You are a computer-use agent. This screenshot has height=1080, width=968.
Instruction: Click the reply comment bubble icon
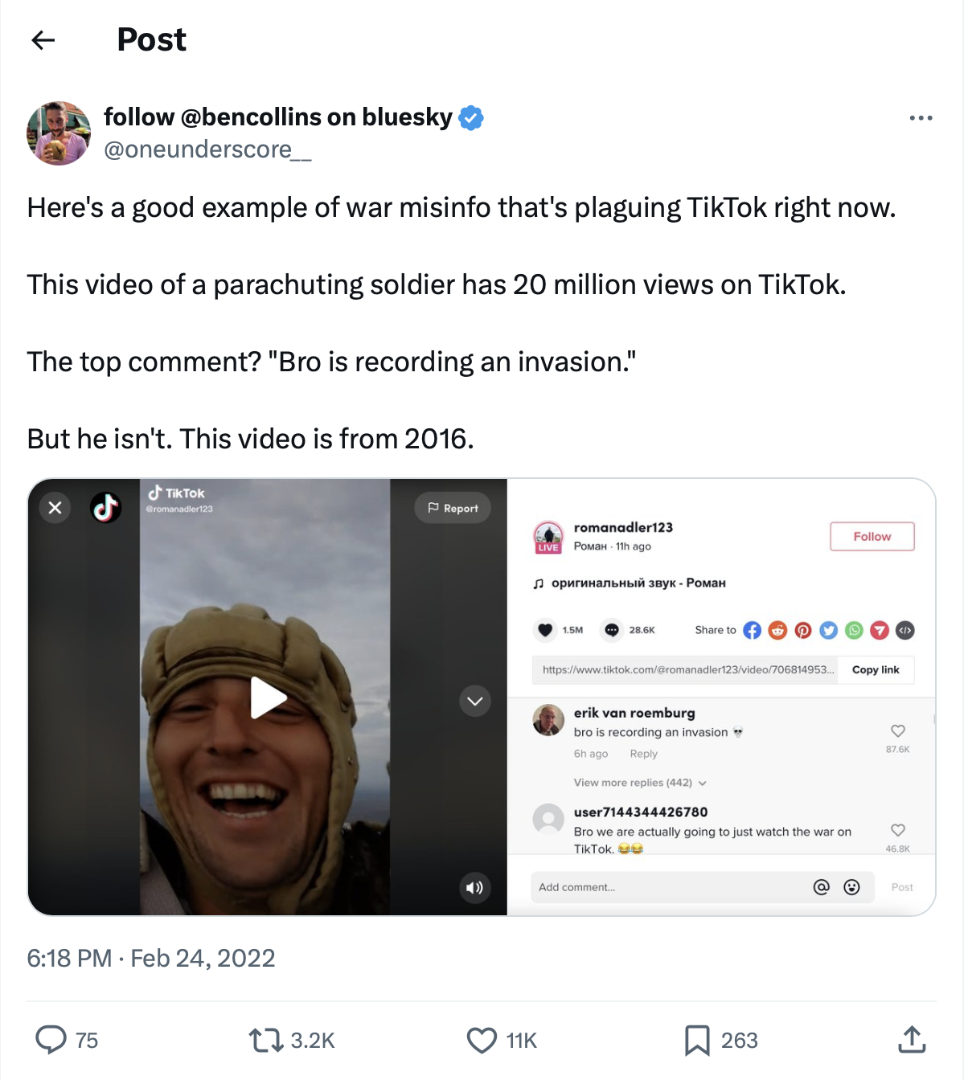point(50,1040)
